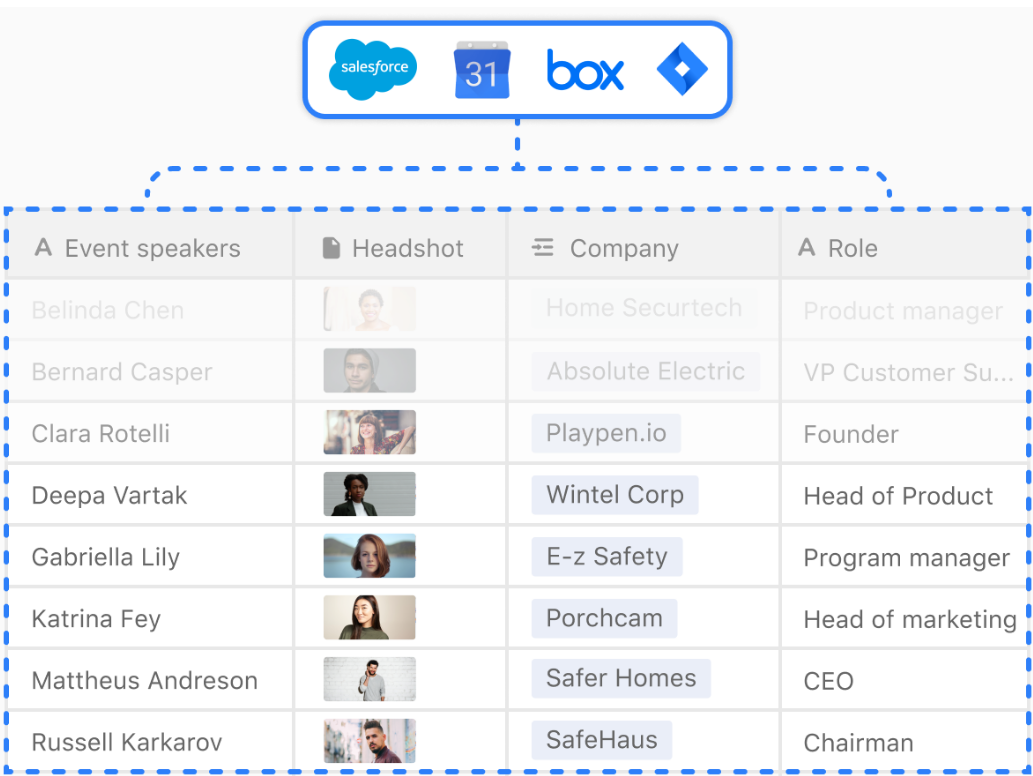The image size is (1033, 776).
Task: Click the Box logo icon
Action: tap(585, 71)
